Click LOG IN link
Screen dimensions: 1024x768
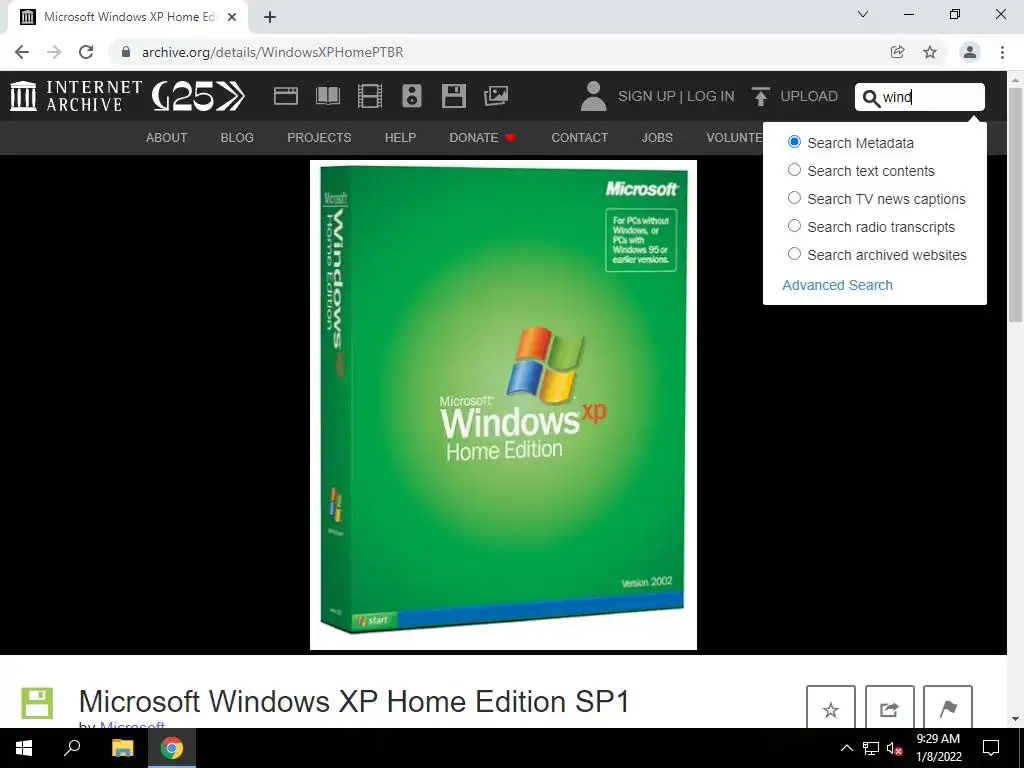point(711,96)
